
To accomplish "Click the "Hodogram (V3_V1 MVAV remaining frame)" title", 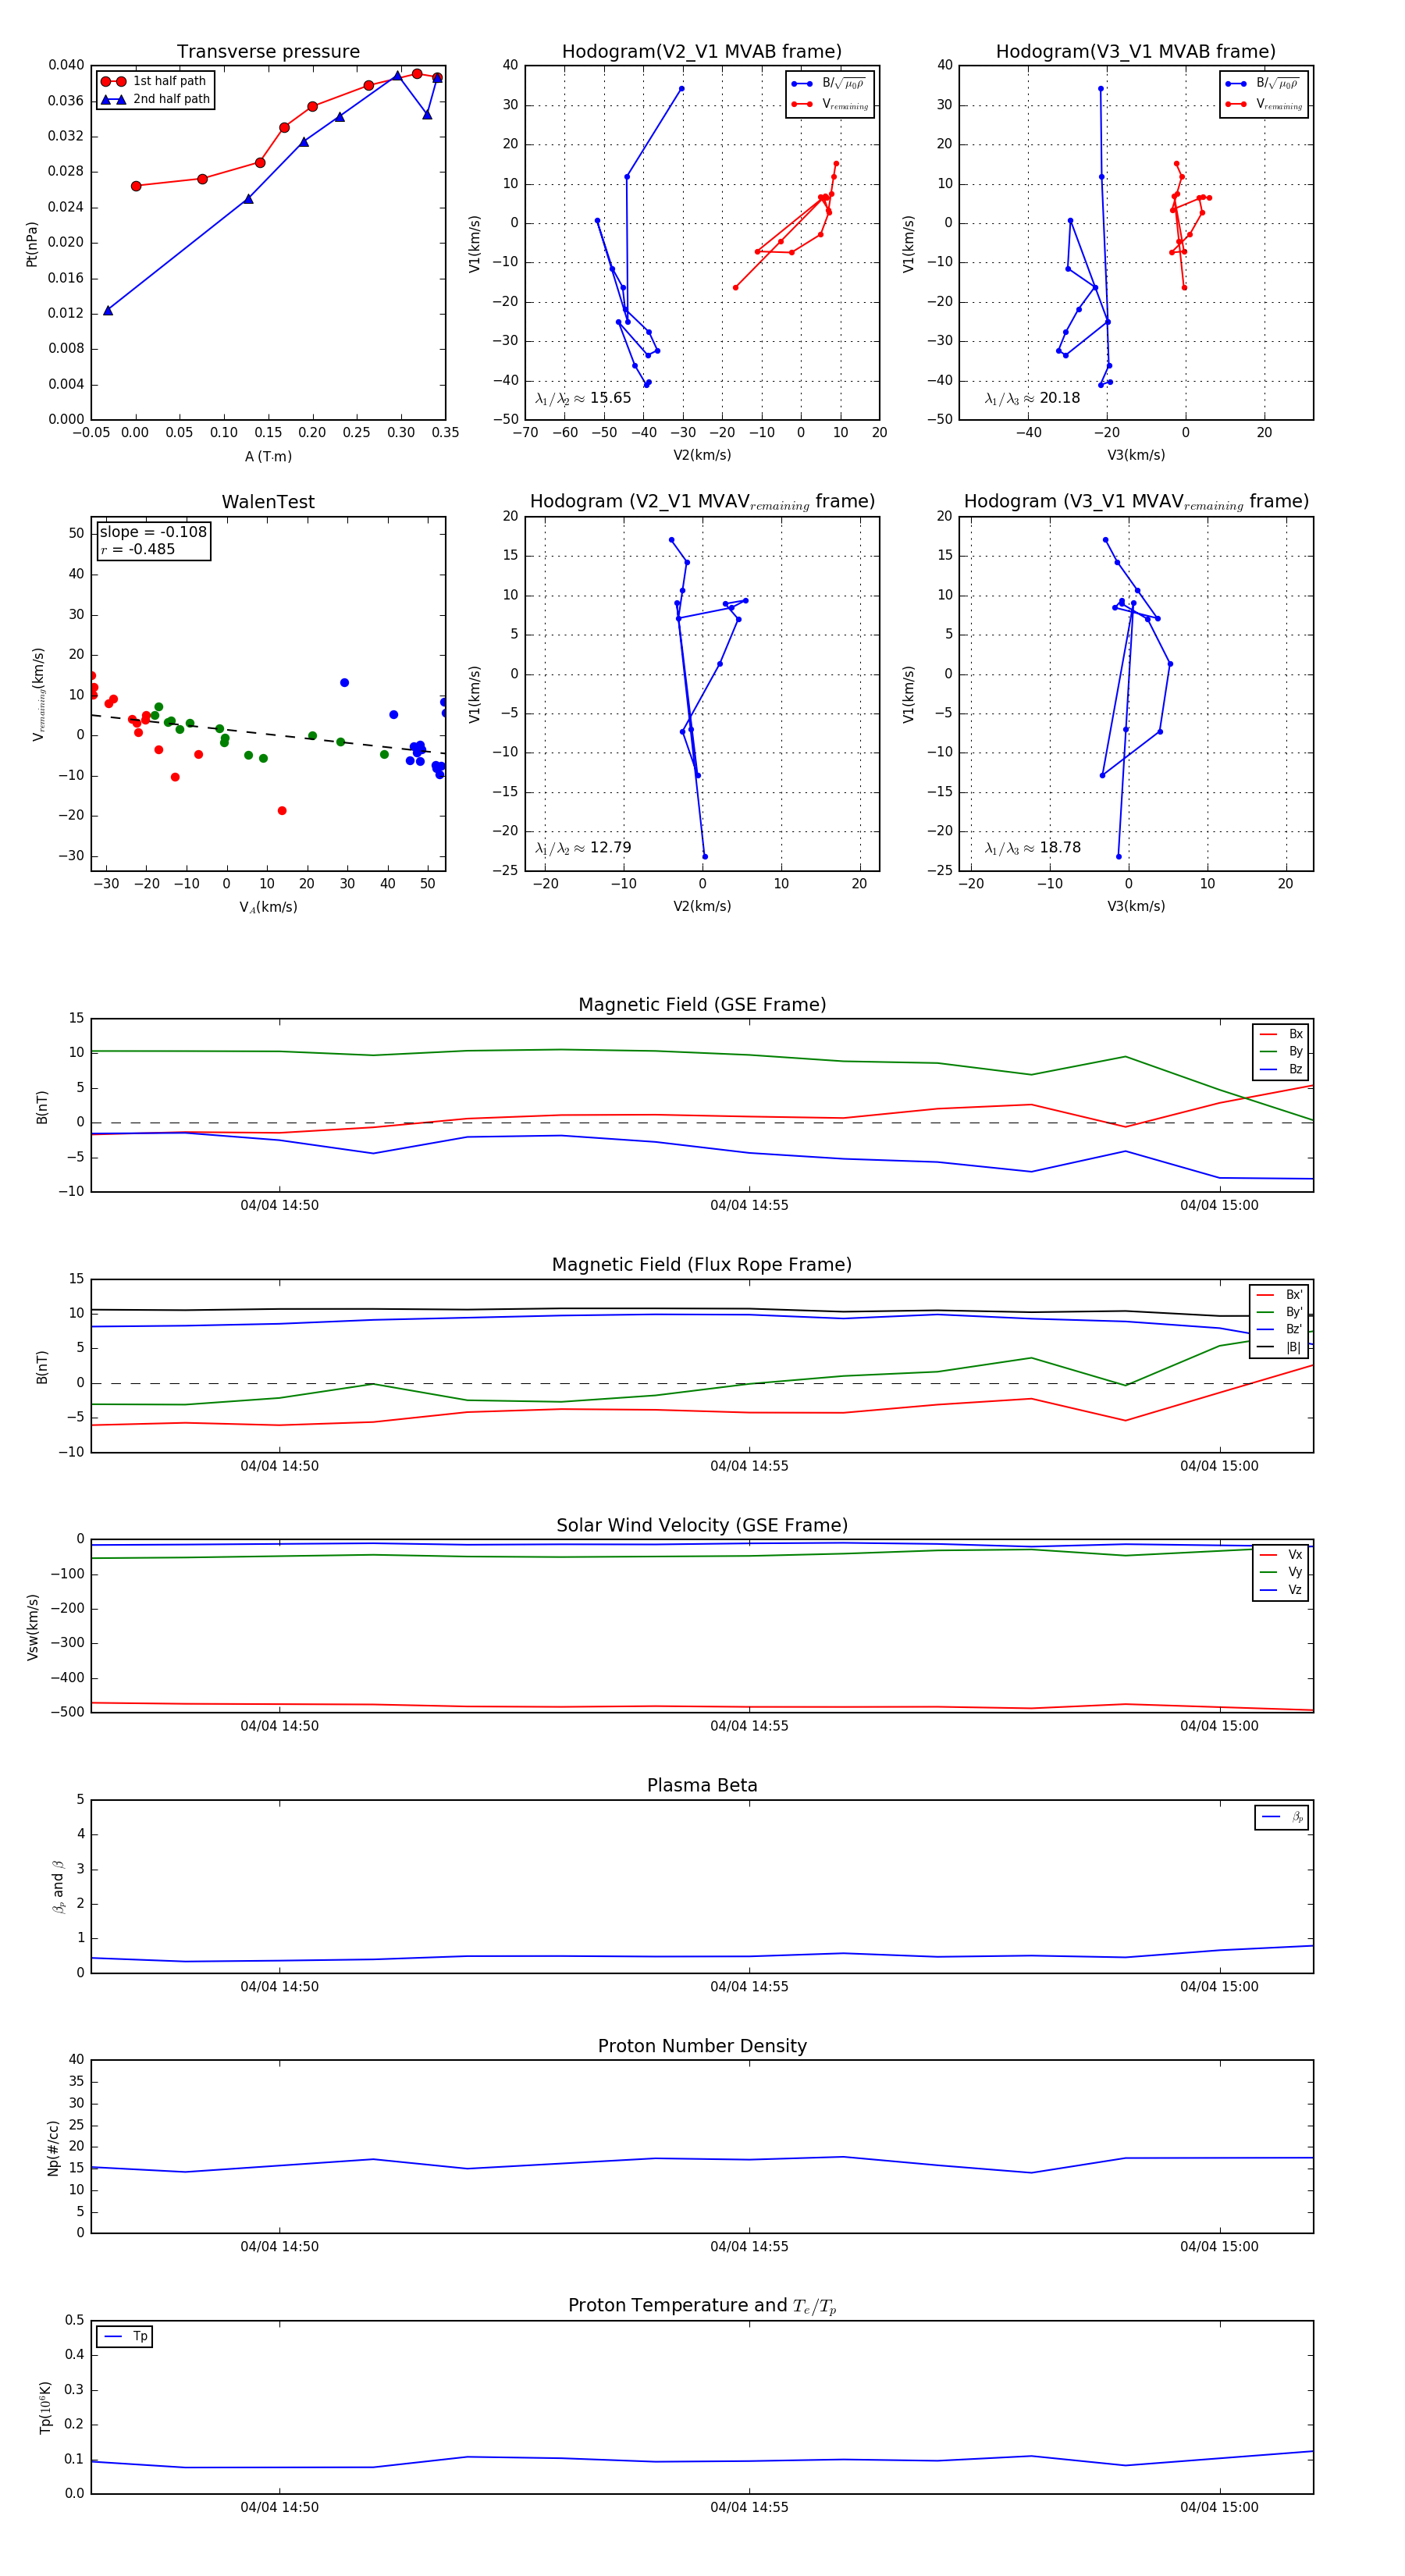I will coord(1136,502).
